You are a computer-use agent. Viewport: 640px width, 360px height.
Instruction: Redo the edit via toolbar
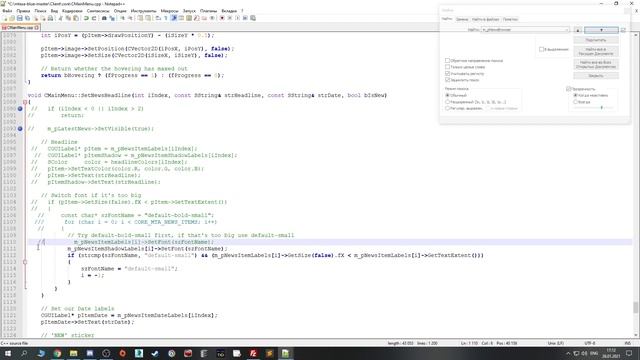click(x=94, y=18)
